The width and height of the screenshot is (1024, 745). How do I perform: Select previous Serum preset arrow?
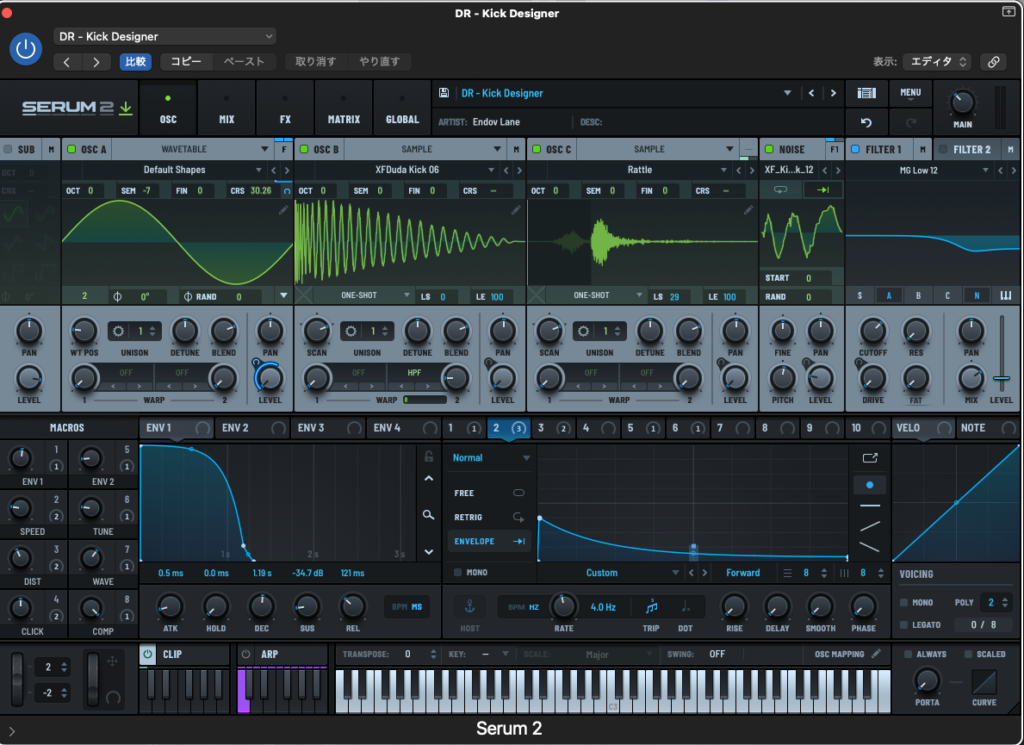tap(811, 93)
